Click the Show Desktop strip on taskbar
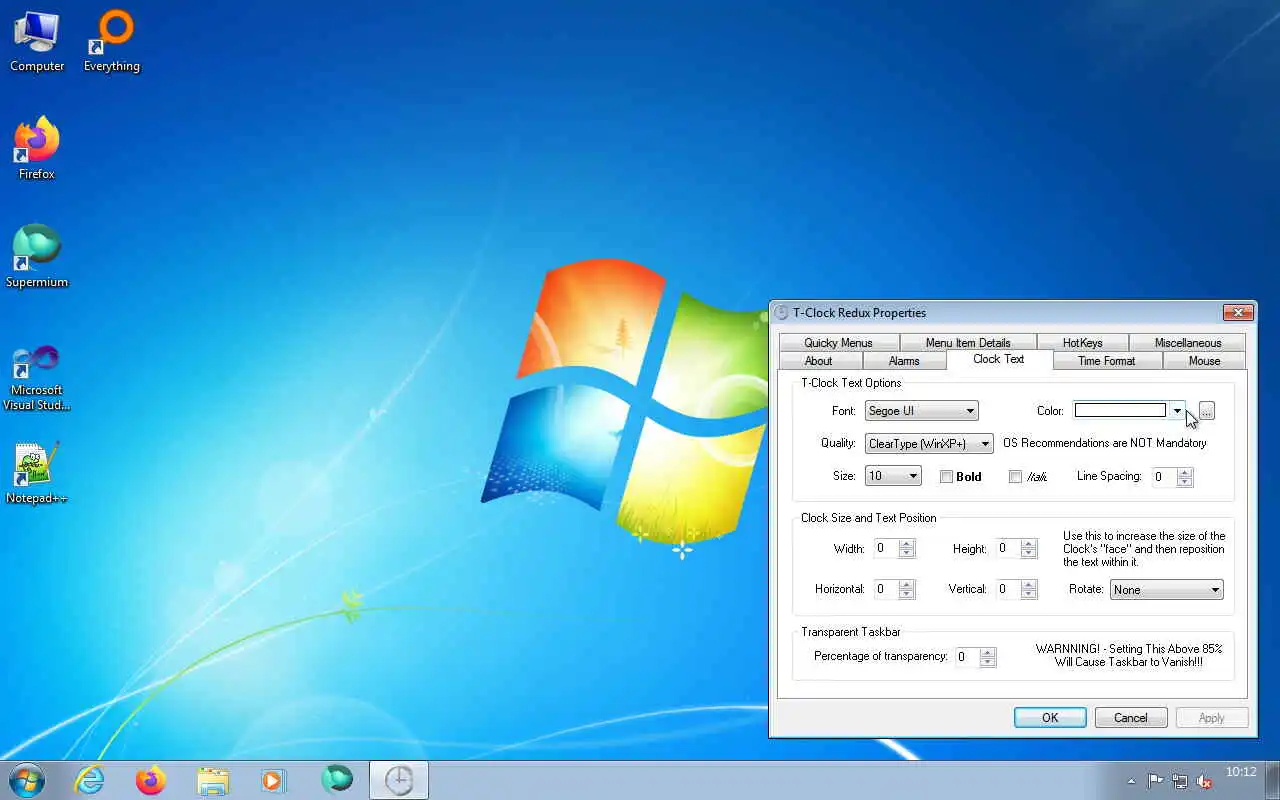 point(1273,780)
